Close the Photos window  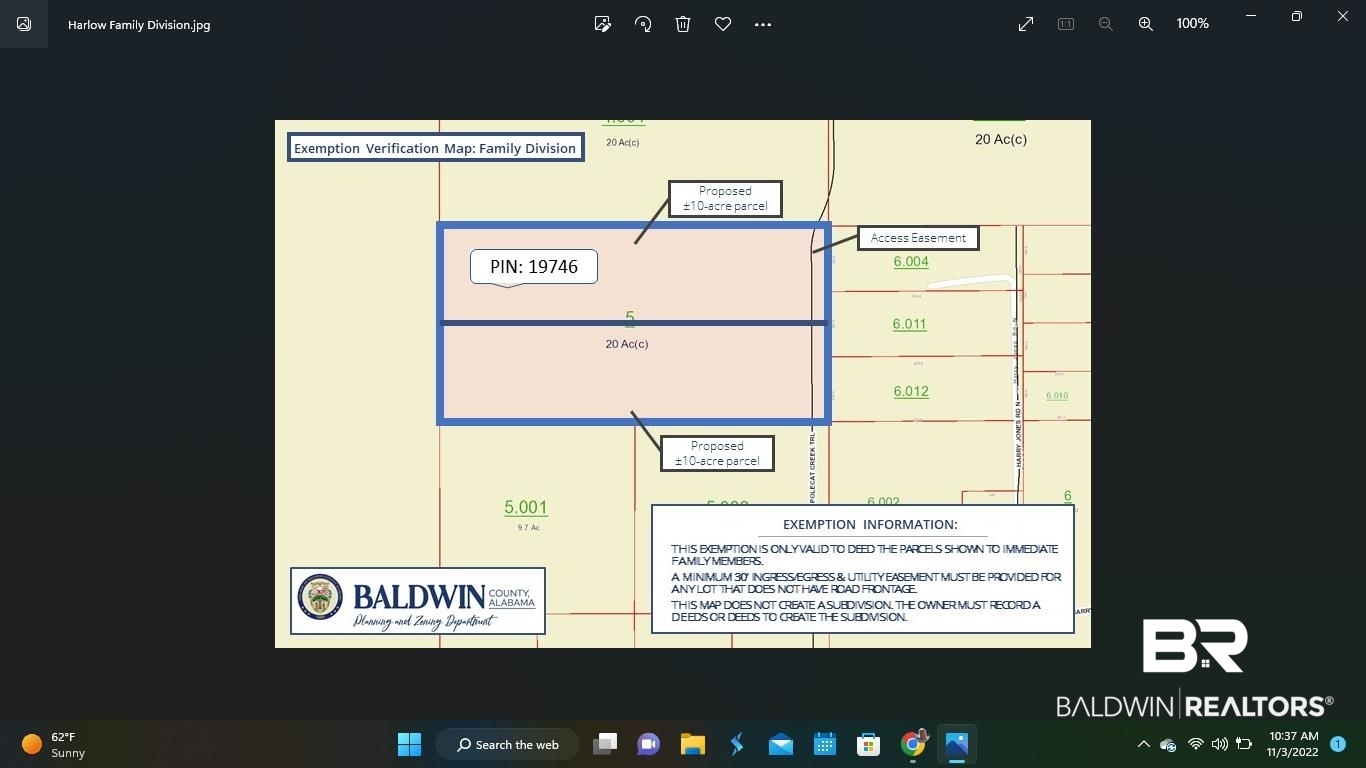1343,16
